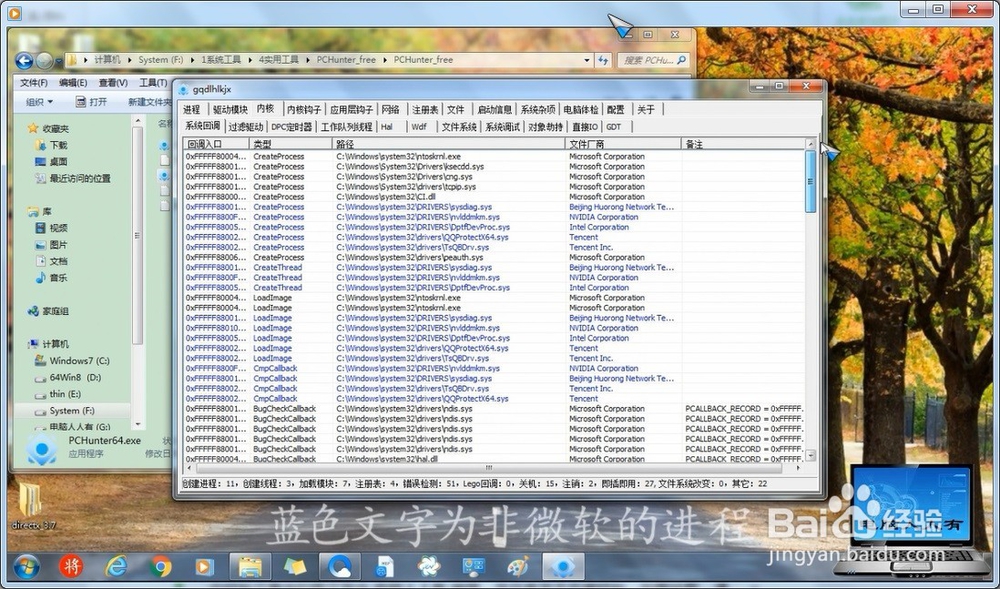This screenshot has width=1000, height=589.
Task: Open GDT sub-tab
Action: point(614,127)
